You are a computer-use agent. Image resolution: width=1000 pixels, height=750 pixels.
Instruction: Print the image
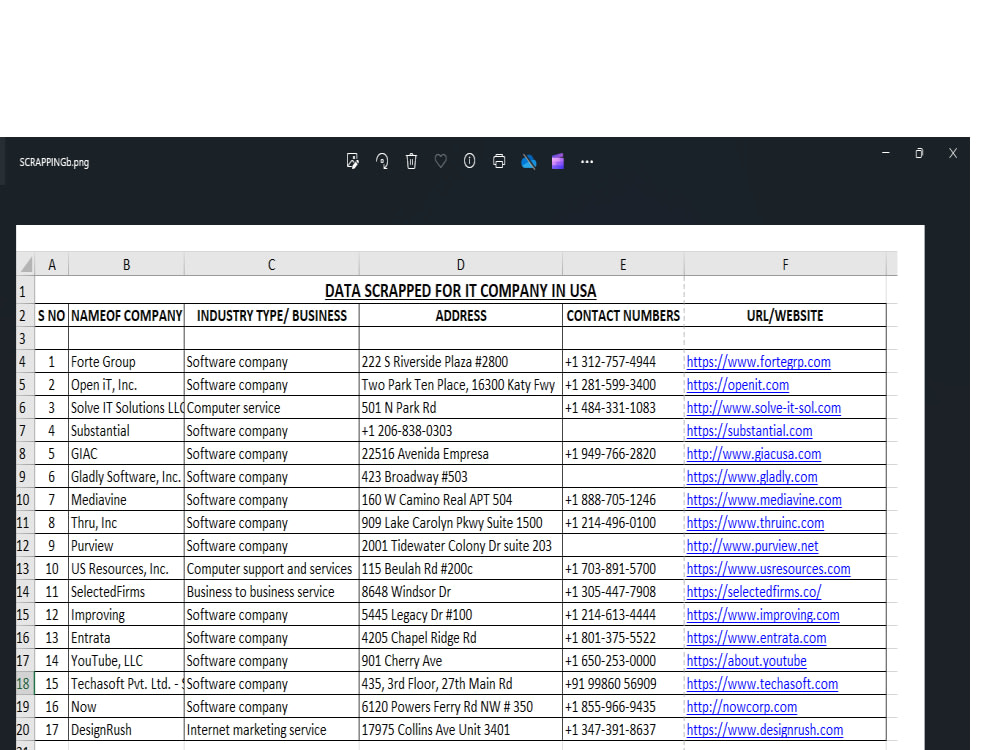pyautogui.click(x=498, y=161)
